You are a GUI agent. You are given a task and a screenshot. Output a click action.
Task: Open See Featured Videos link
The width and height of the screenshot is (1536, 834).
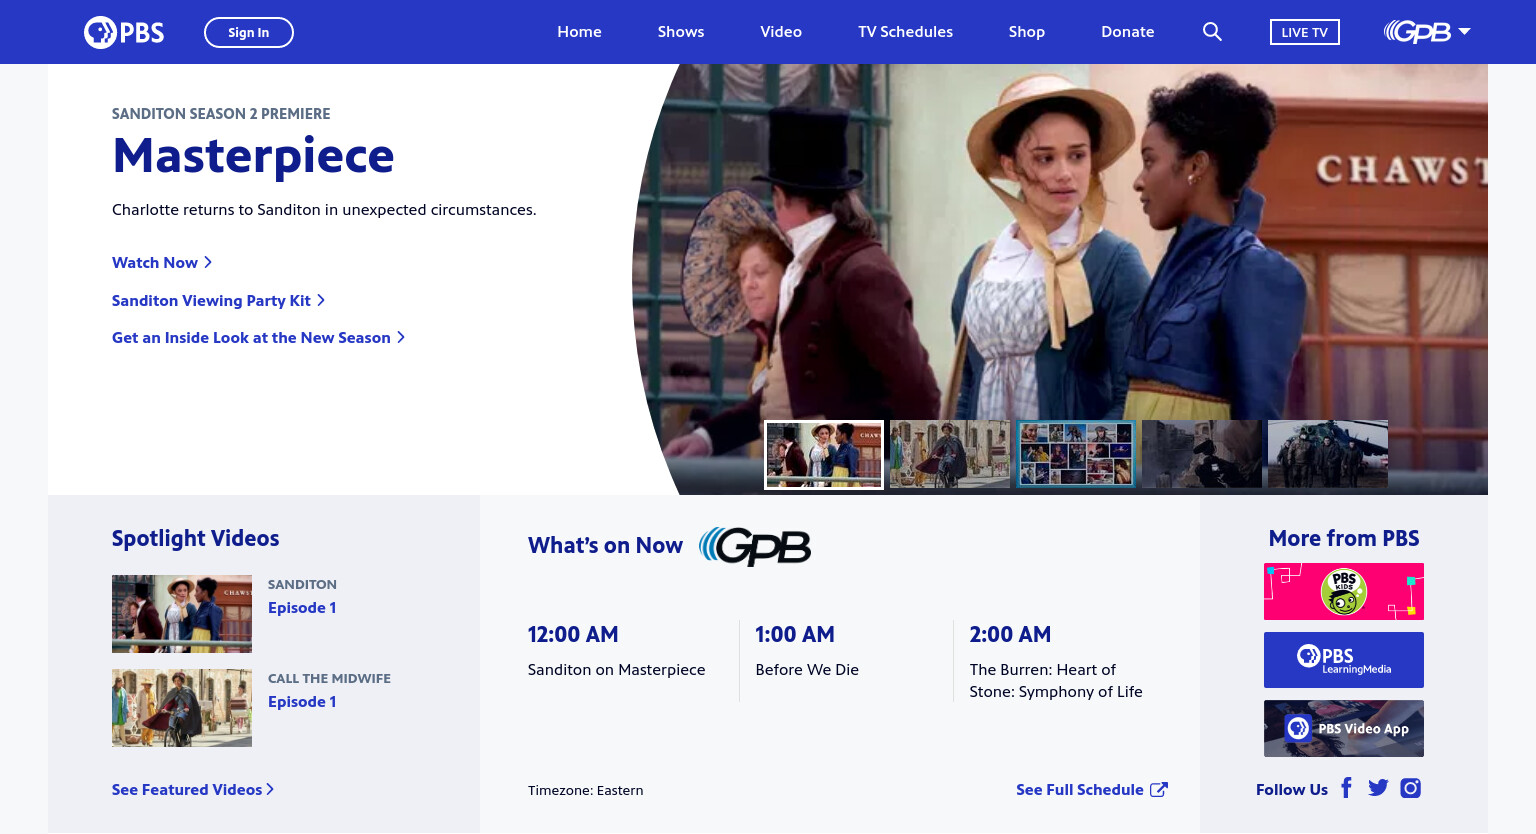click(x=193, y=790)
